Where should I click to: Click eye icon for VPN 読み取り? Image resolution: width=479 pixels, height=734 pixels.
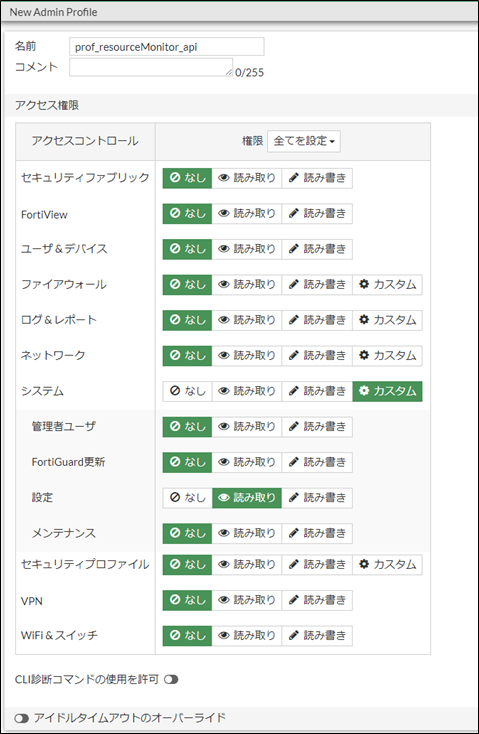224,600
